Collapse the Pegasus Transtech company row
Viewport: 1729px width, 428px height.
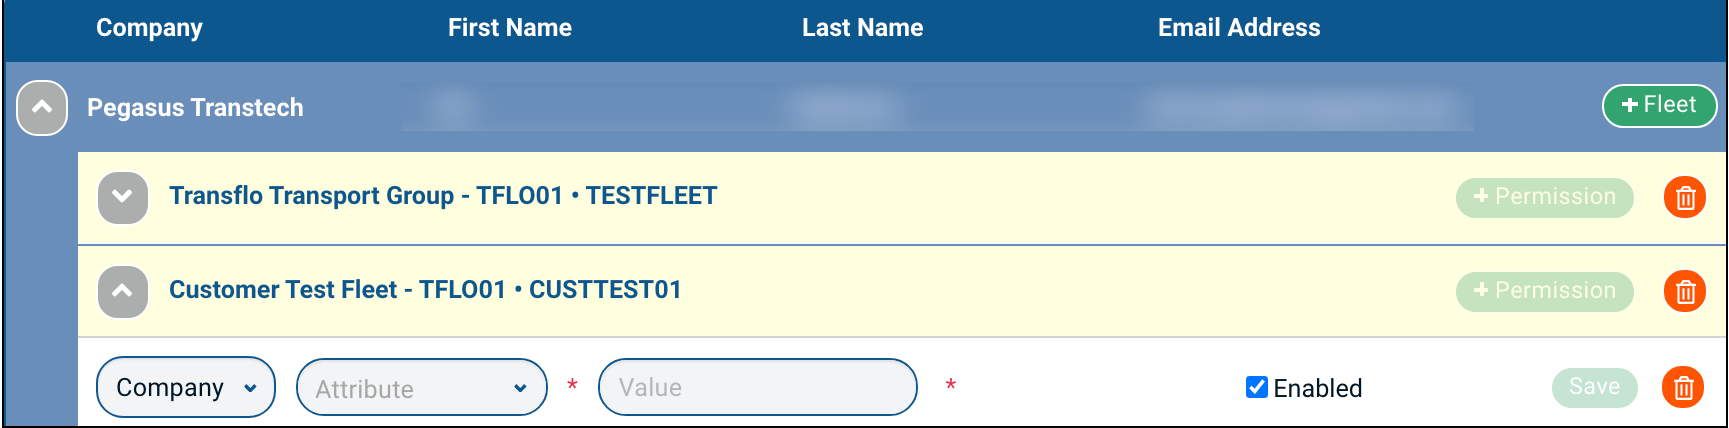42,107
